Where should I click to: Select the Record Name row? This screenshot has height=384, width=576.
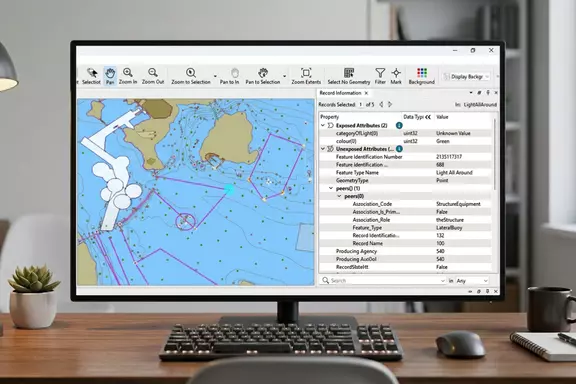(x=406, y=243)
